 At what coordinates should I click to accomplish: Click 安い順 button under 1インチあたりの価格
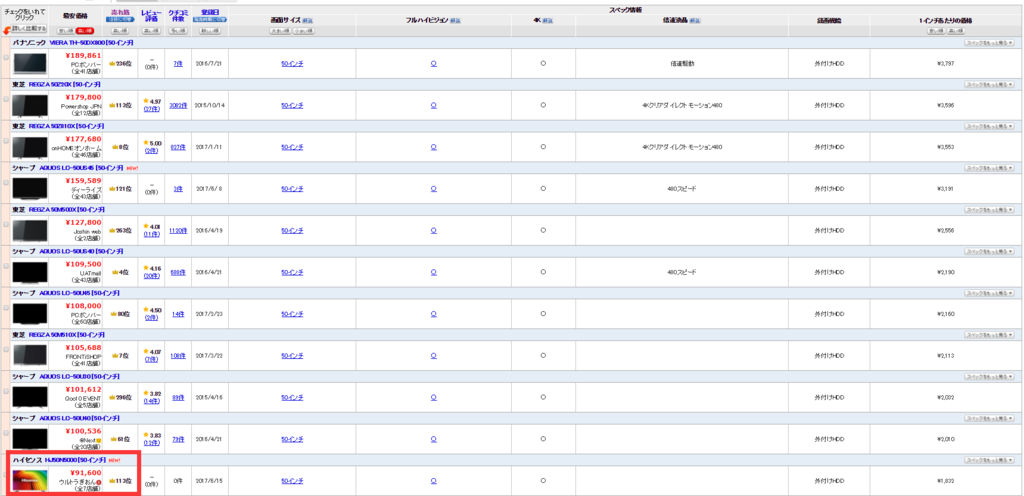tap(936, 31)
